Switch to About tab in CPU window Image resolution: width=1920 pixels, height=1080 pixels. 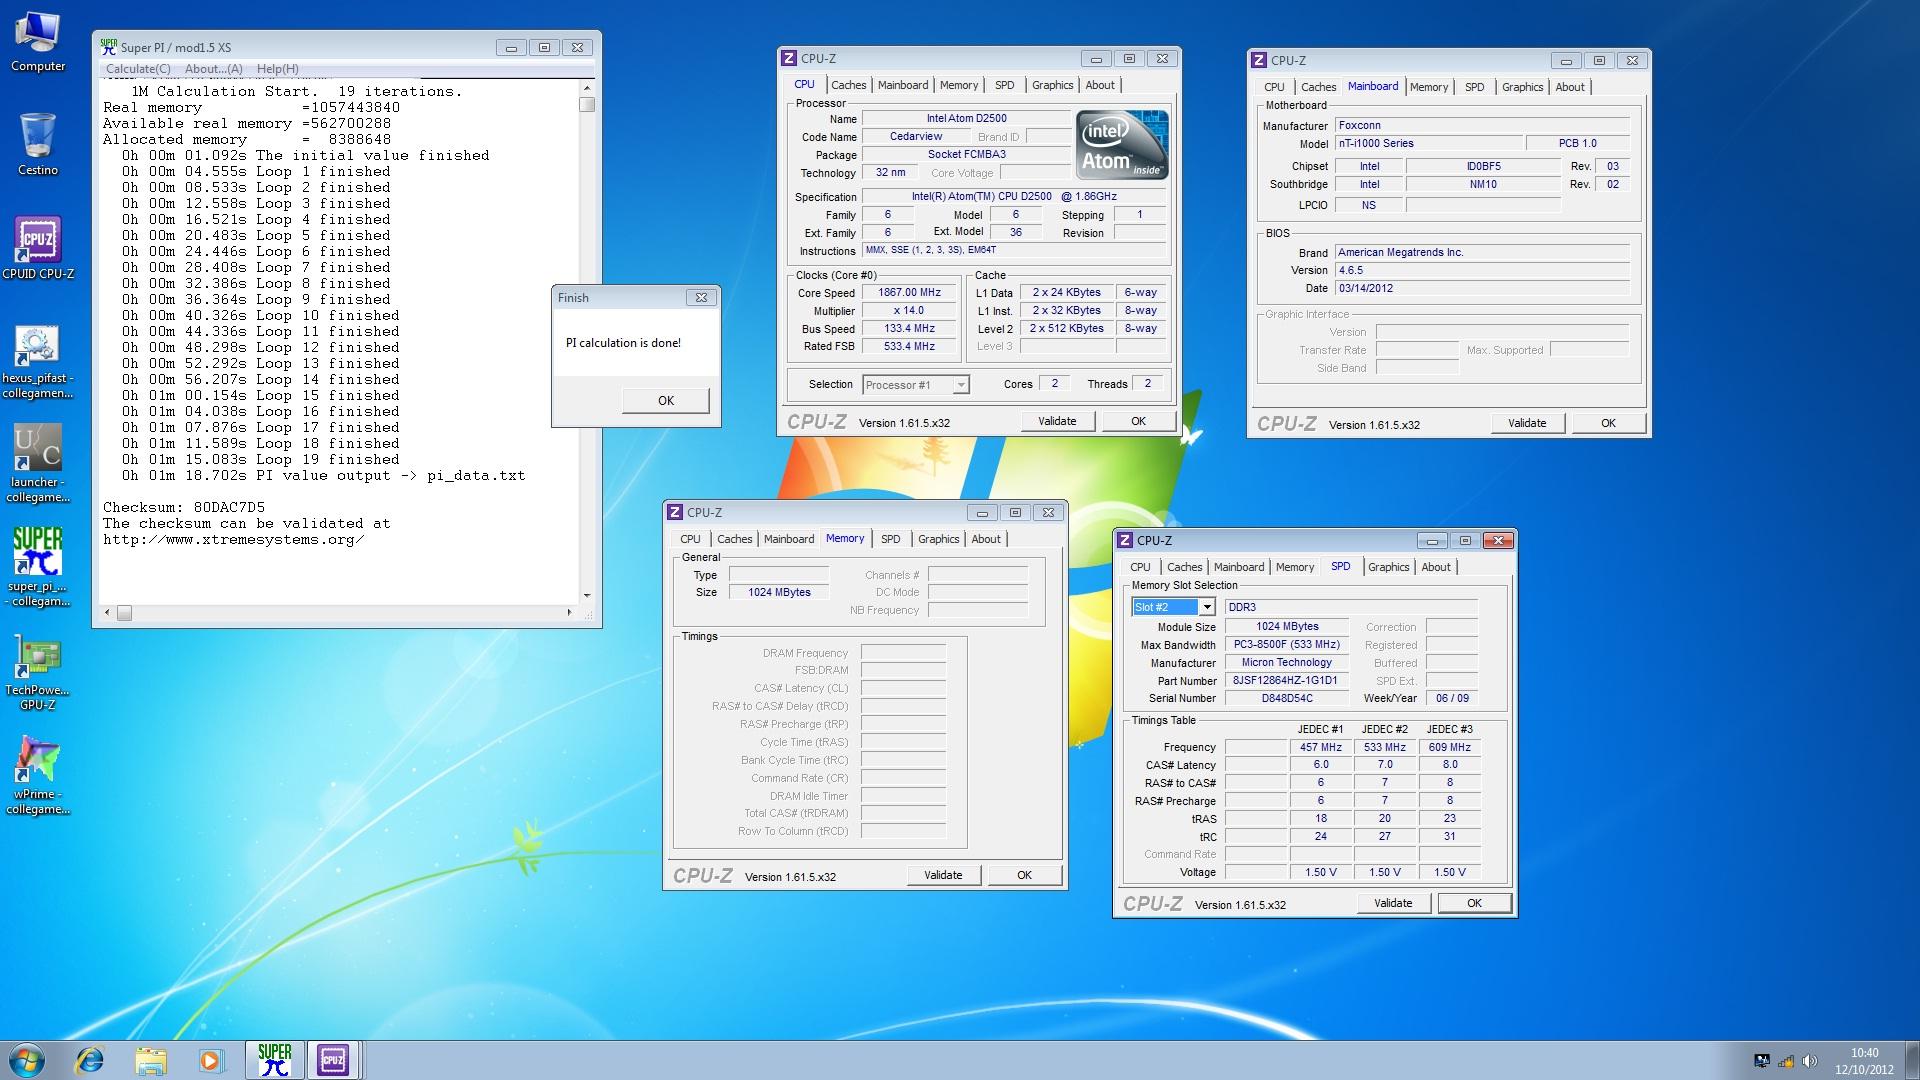(x=1100, y=85)
